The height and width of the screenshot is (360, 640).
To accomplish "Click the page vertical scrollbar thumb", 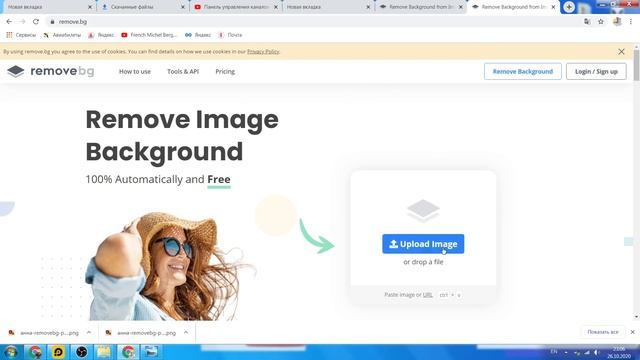I will [636, 65].
